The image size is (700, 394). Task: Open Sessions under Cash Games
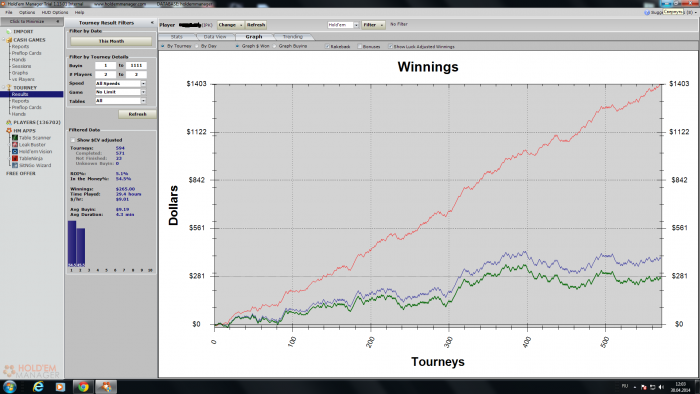21,66
